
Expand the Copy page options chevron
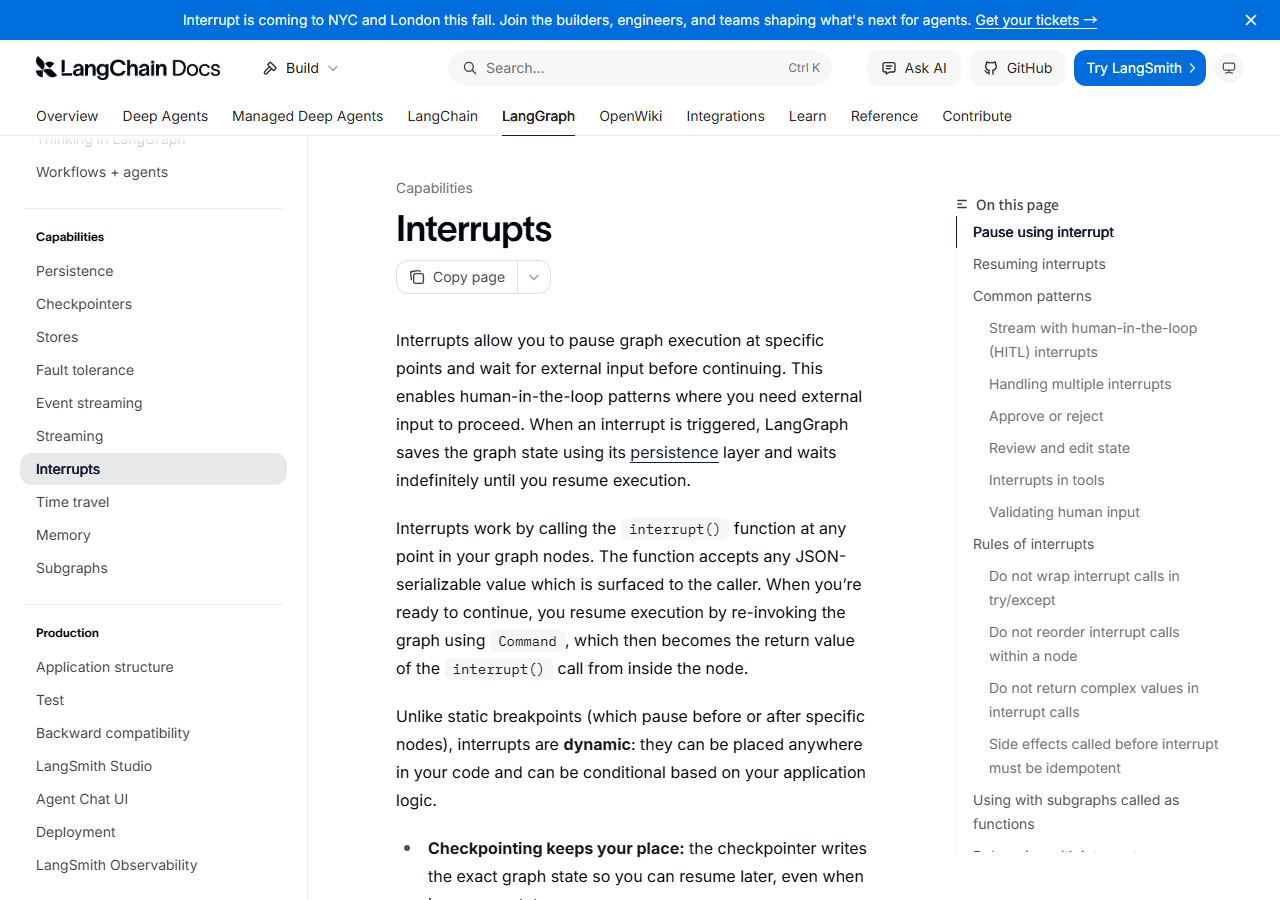534,277
